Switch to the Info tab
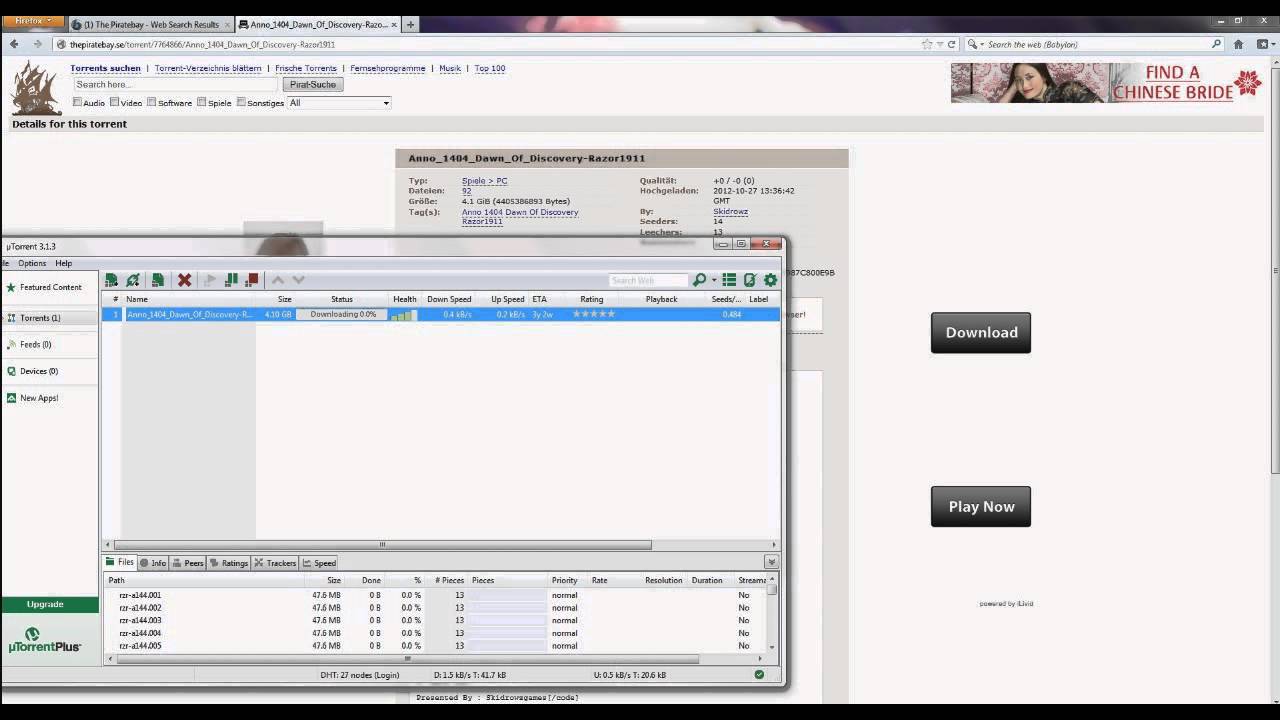This screenshot has height=720, width=1280. click(x=153, y=563)
